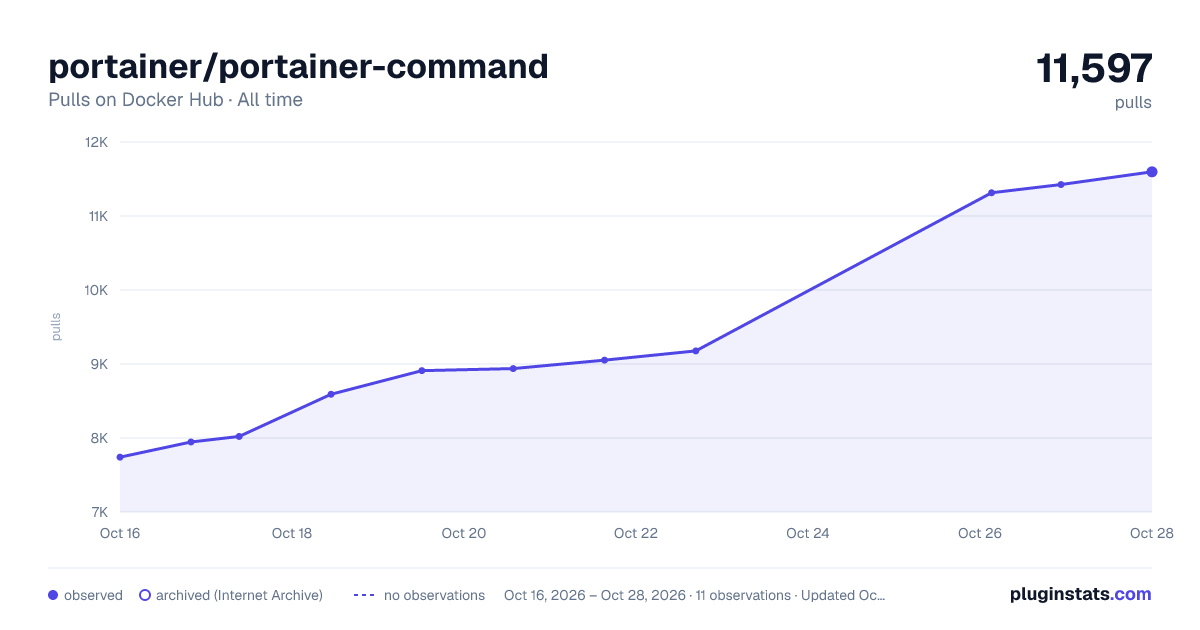Click the 11K y-axis label
1200x630 pixels.
click(97, 216)
